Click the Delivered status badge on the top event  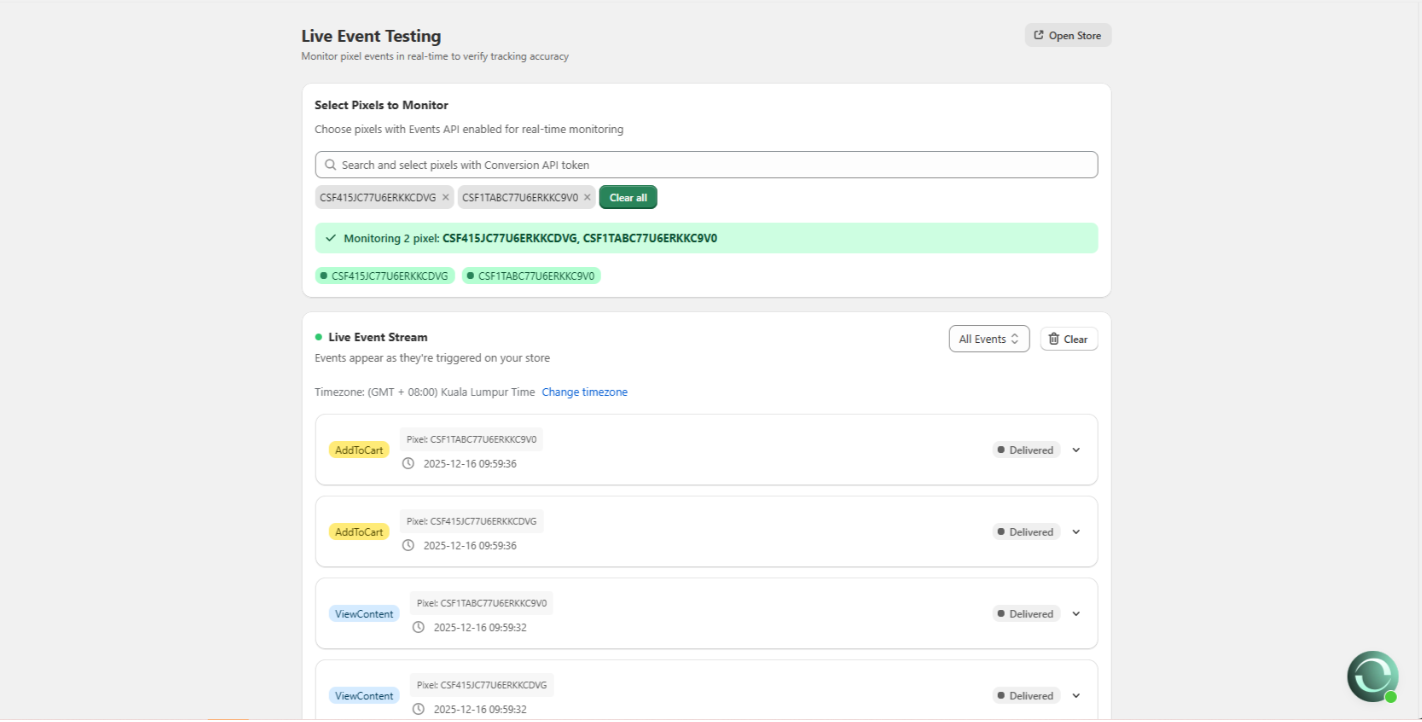[x=1025, y=449]
